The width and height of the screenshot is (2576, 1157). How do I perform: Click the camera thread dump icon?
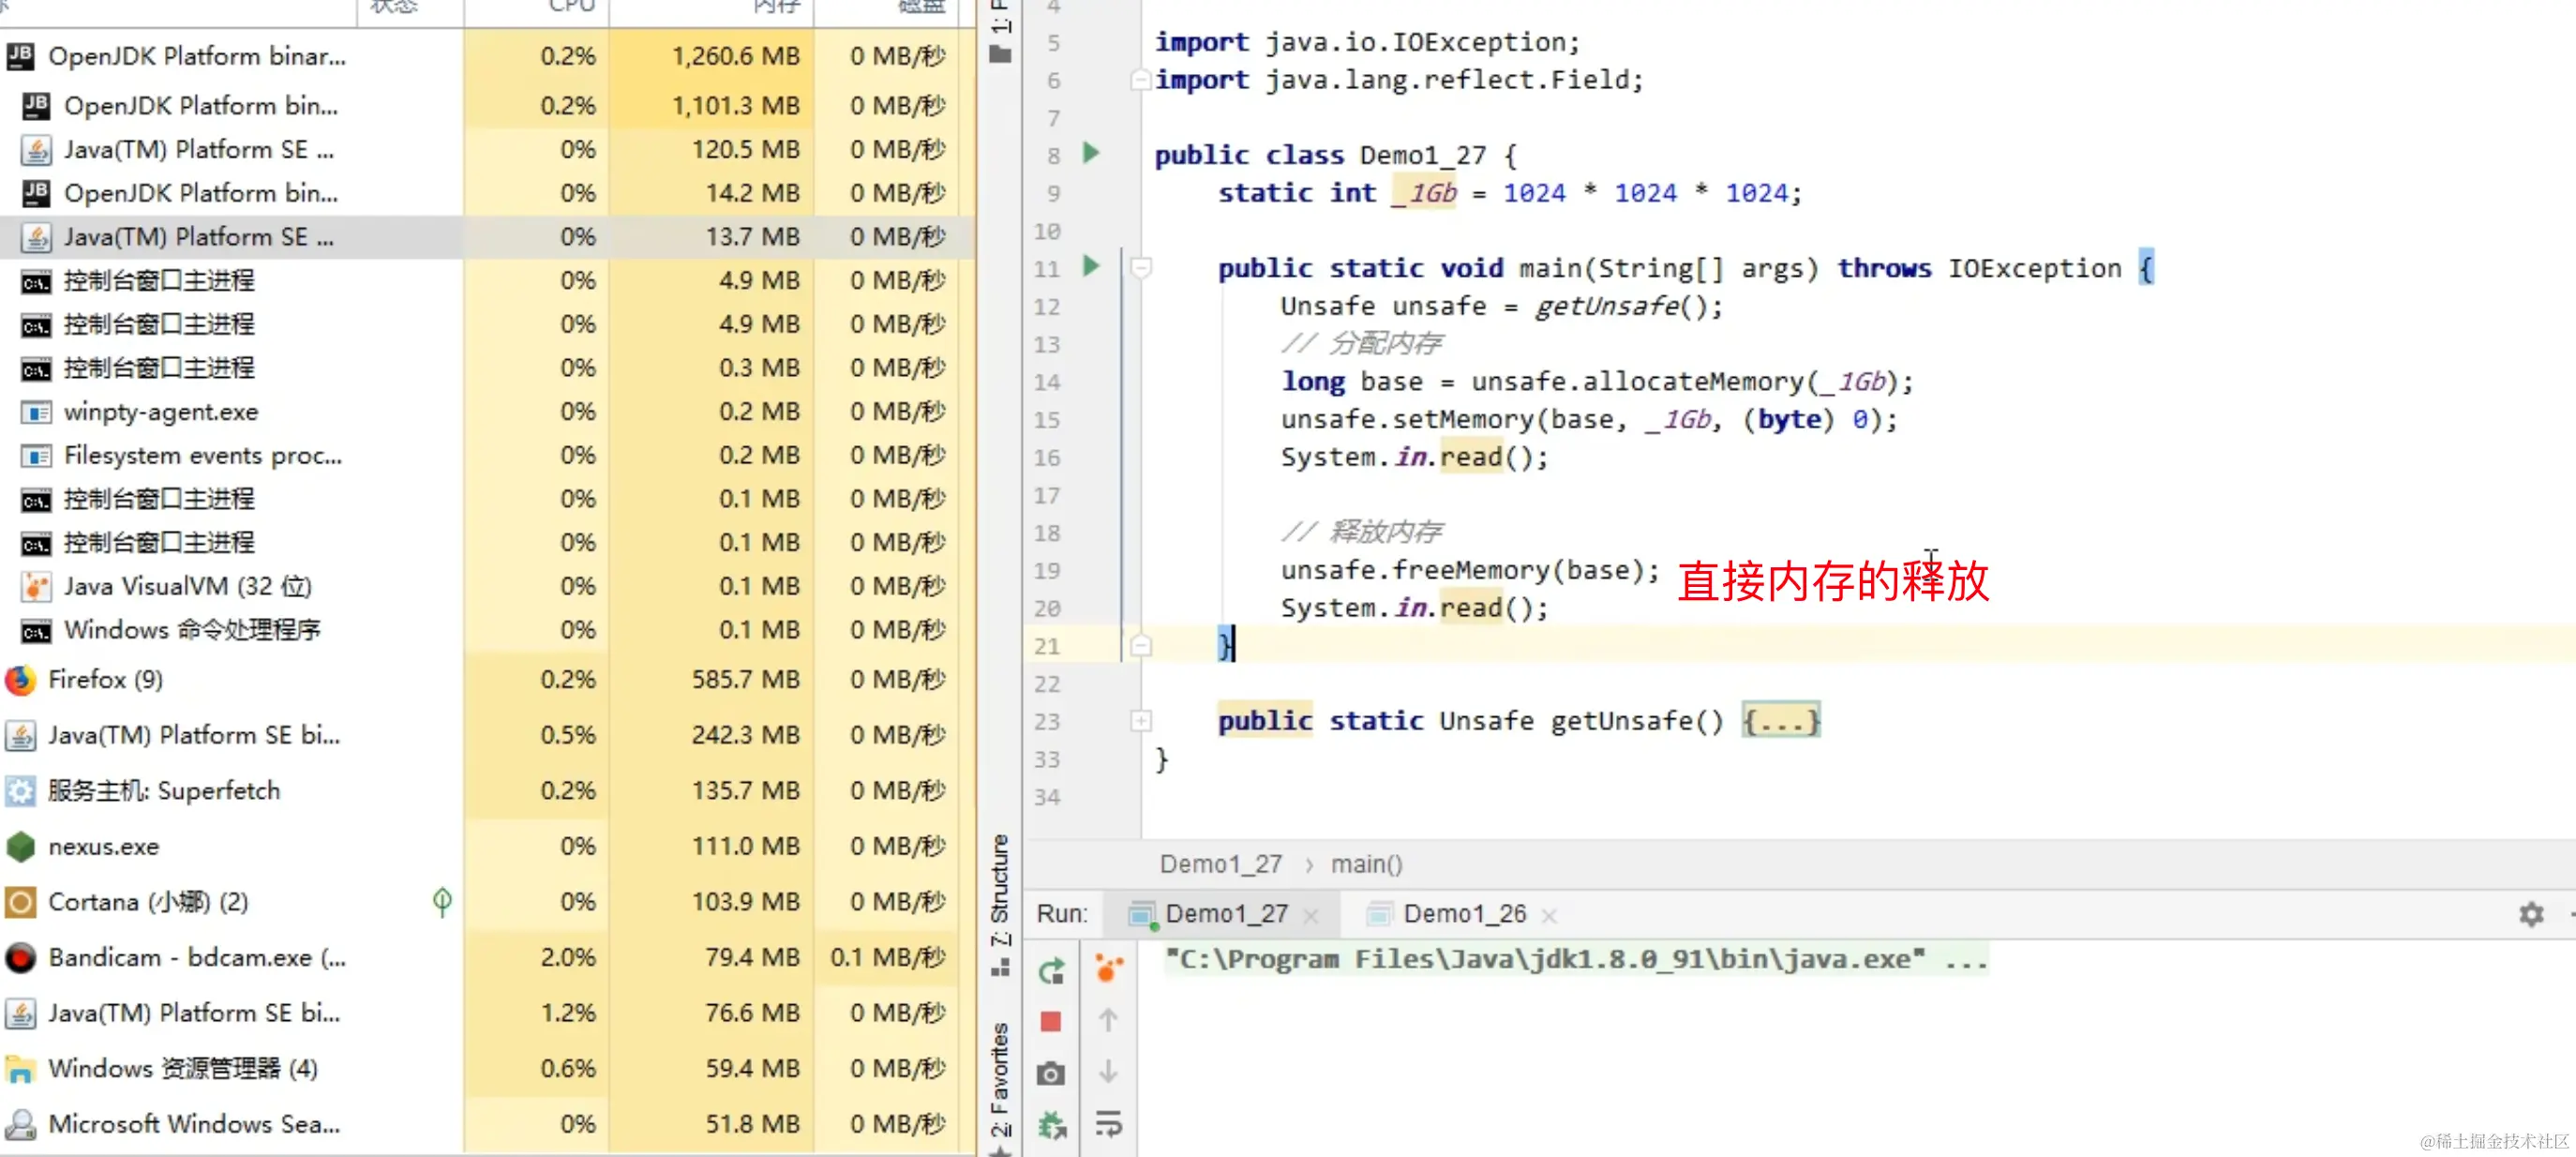point(1050,1073)
